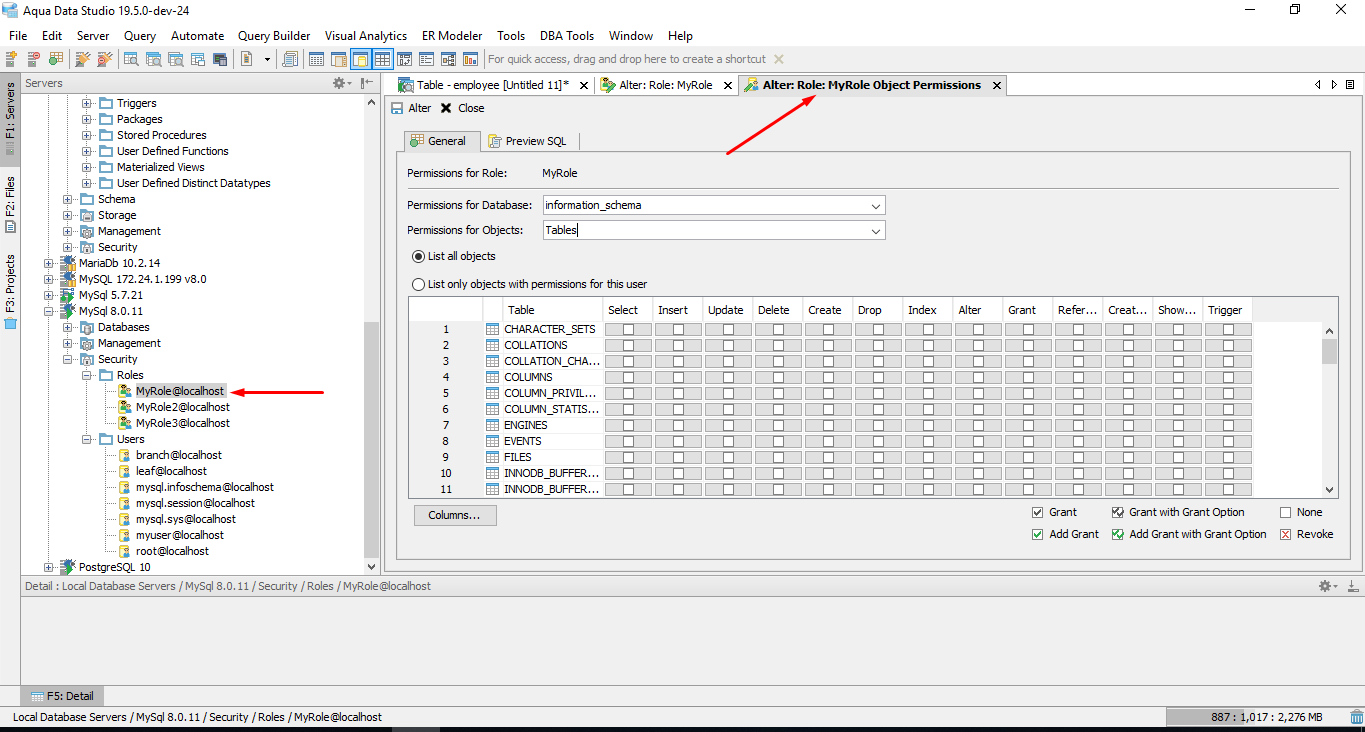Open the Detail panel gear options
This screenshot has height=732, width=1365.
1327,586
